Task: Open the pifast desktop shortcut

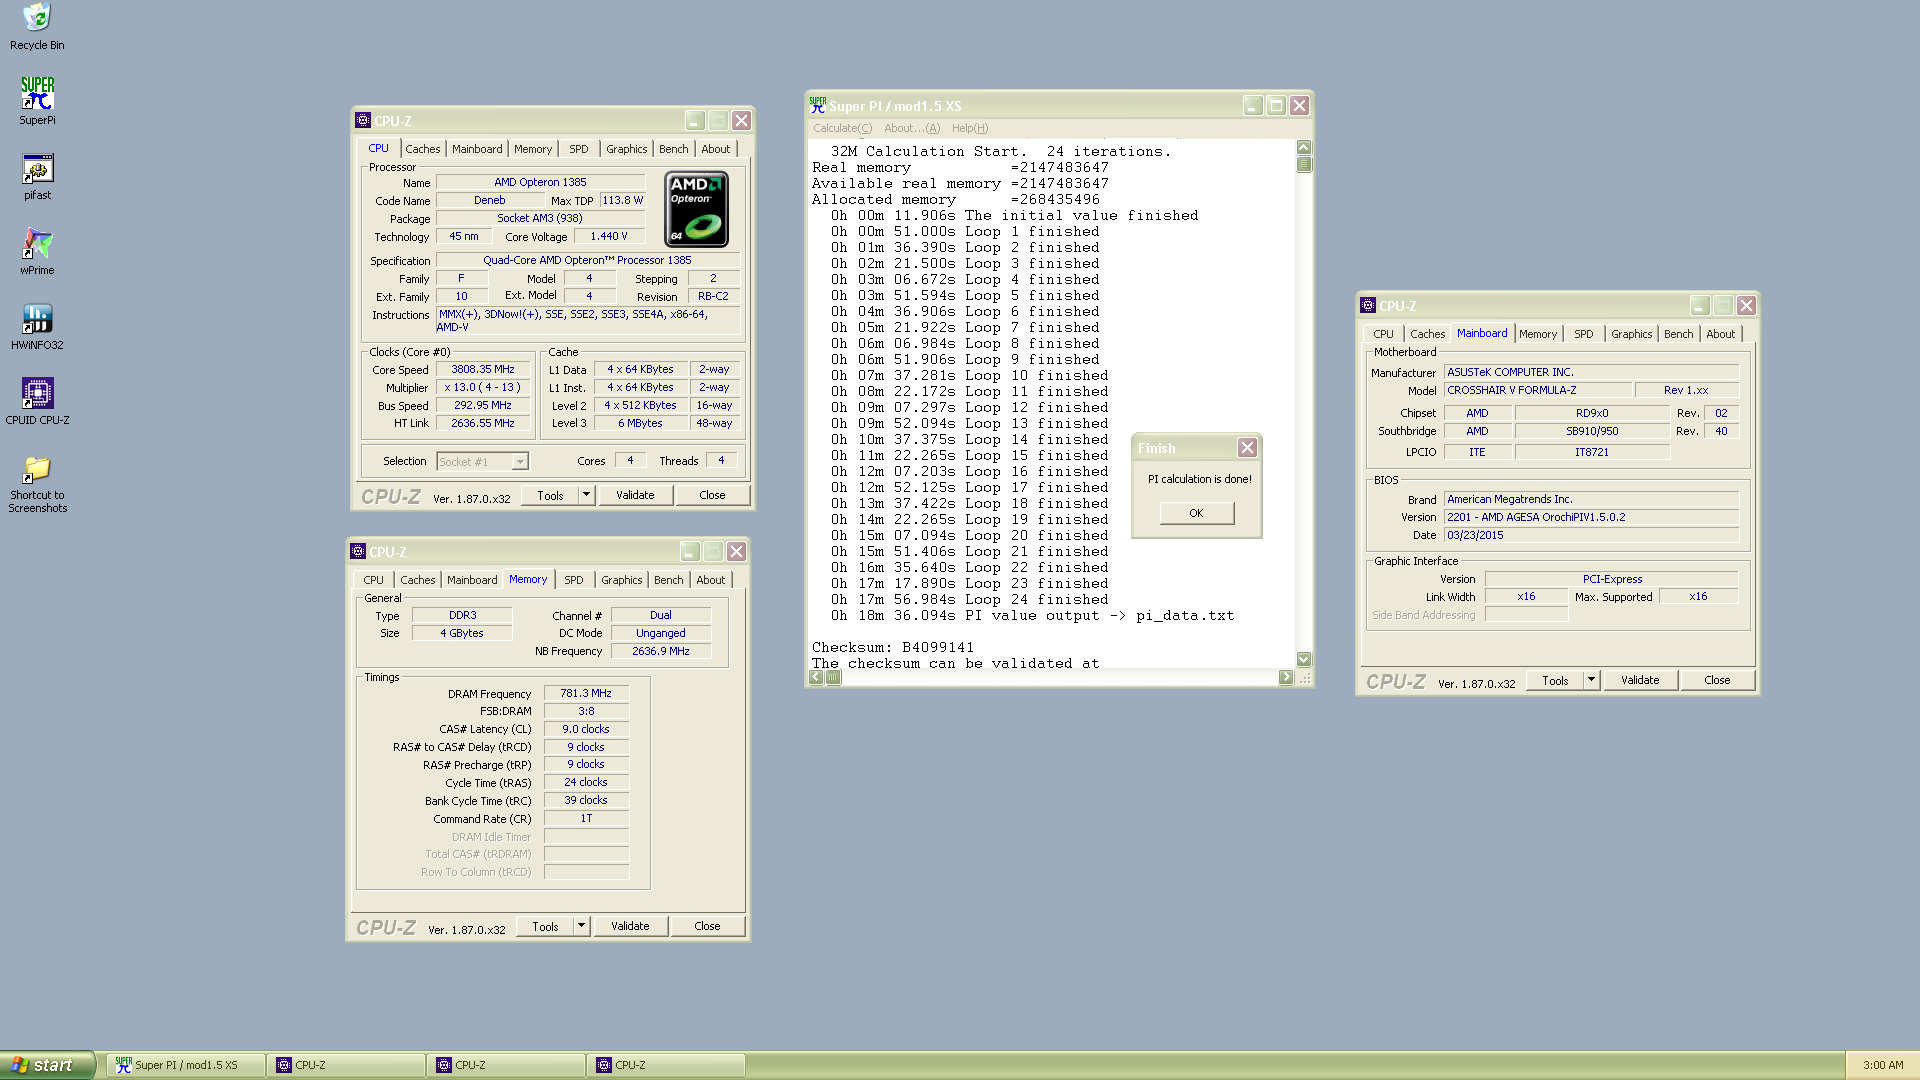Action: coord(37,176)
